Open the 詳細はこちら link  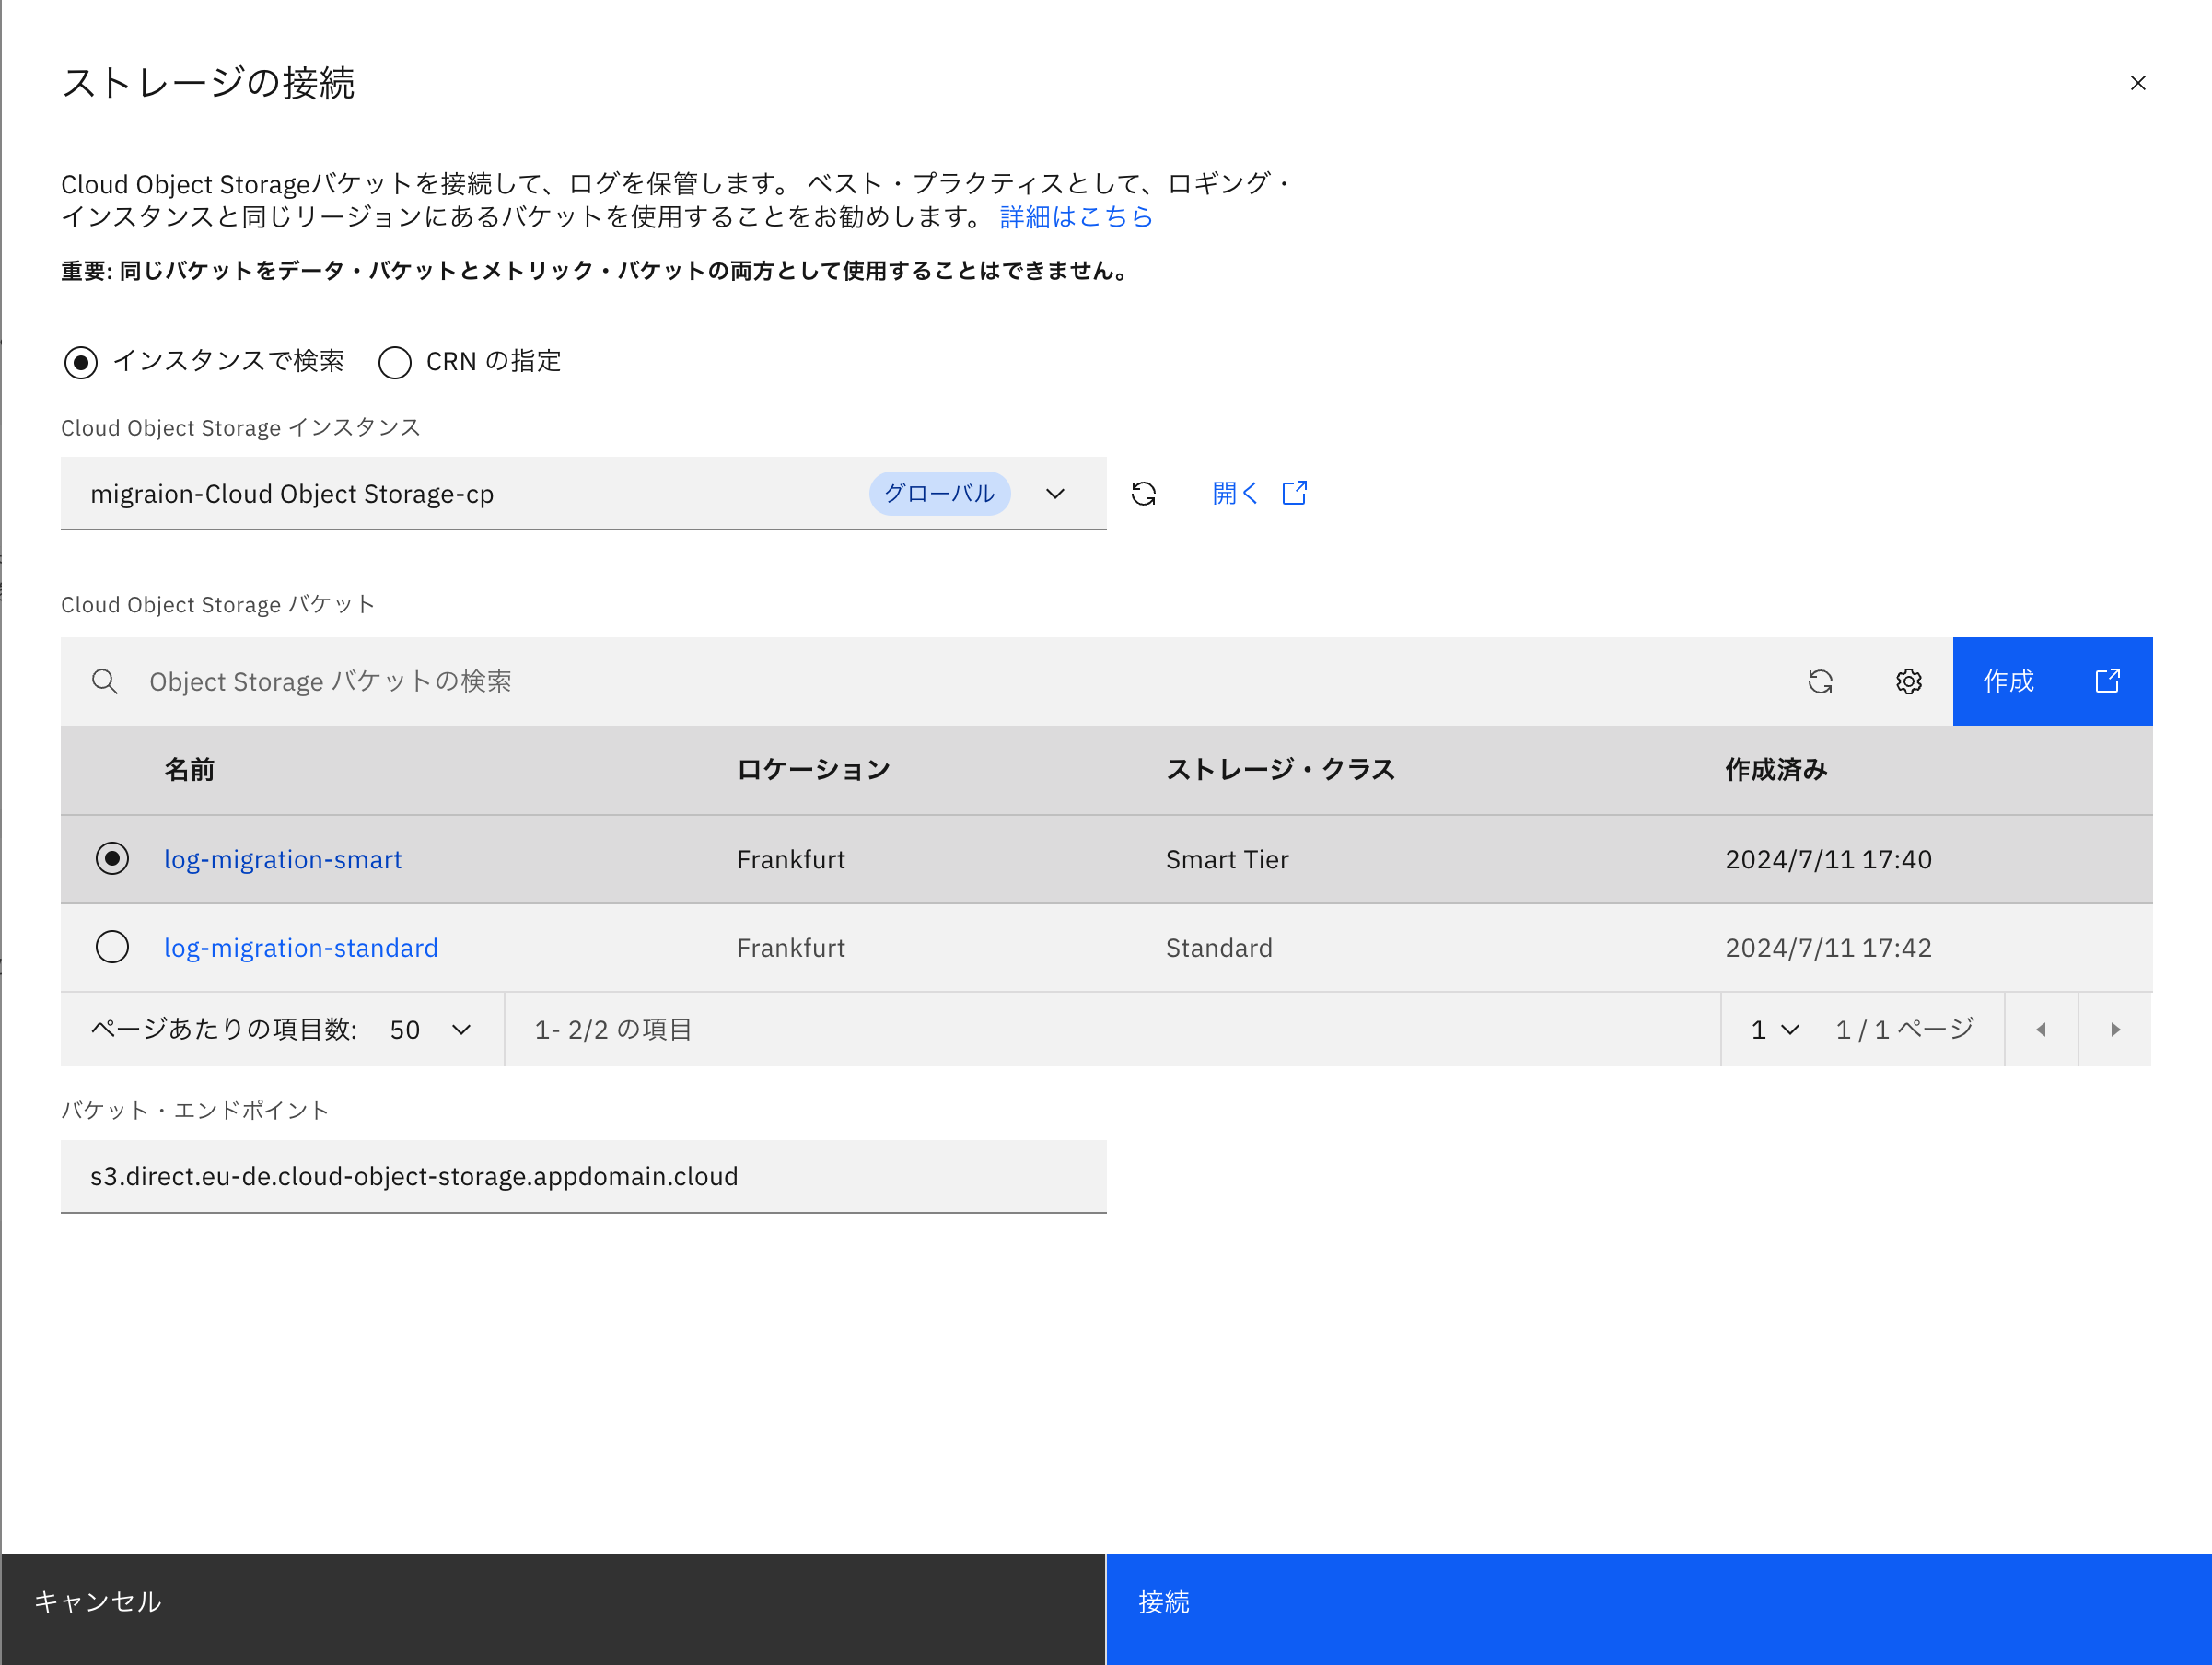pyautogui.click(x=1074, y=217)
